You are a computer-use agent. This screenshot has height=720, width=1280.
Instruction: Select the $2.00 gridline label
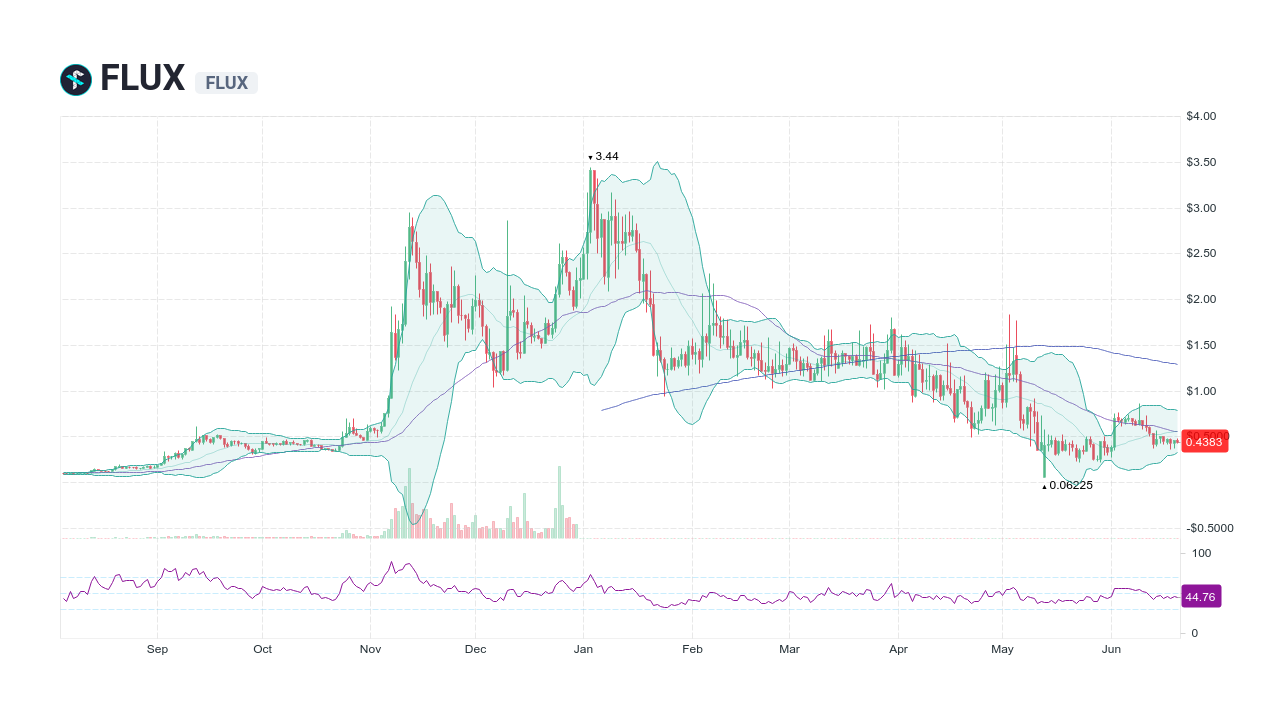1201,299
